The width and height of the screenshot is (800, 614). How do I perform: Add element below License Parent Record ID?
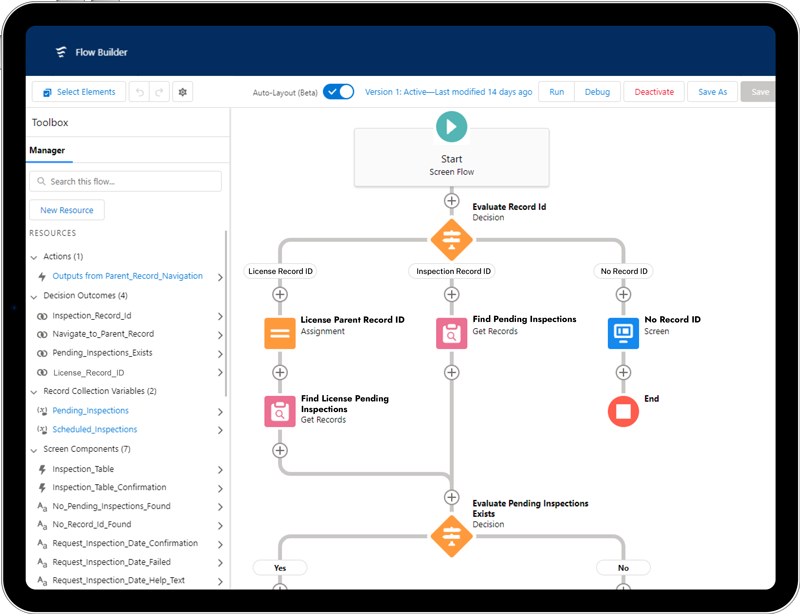point(280,373)
